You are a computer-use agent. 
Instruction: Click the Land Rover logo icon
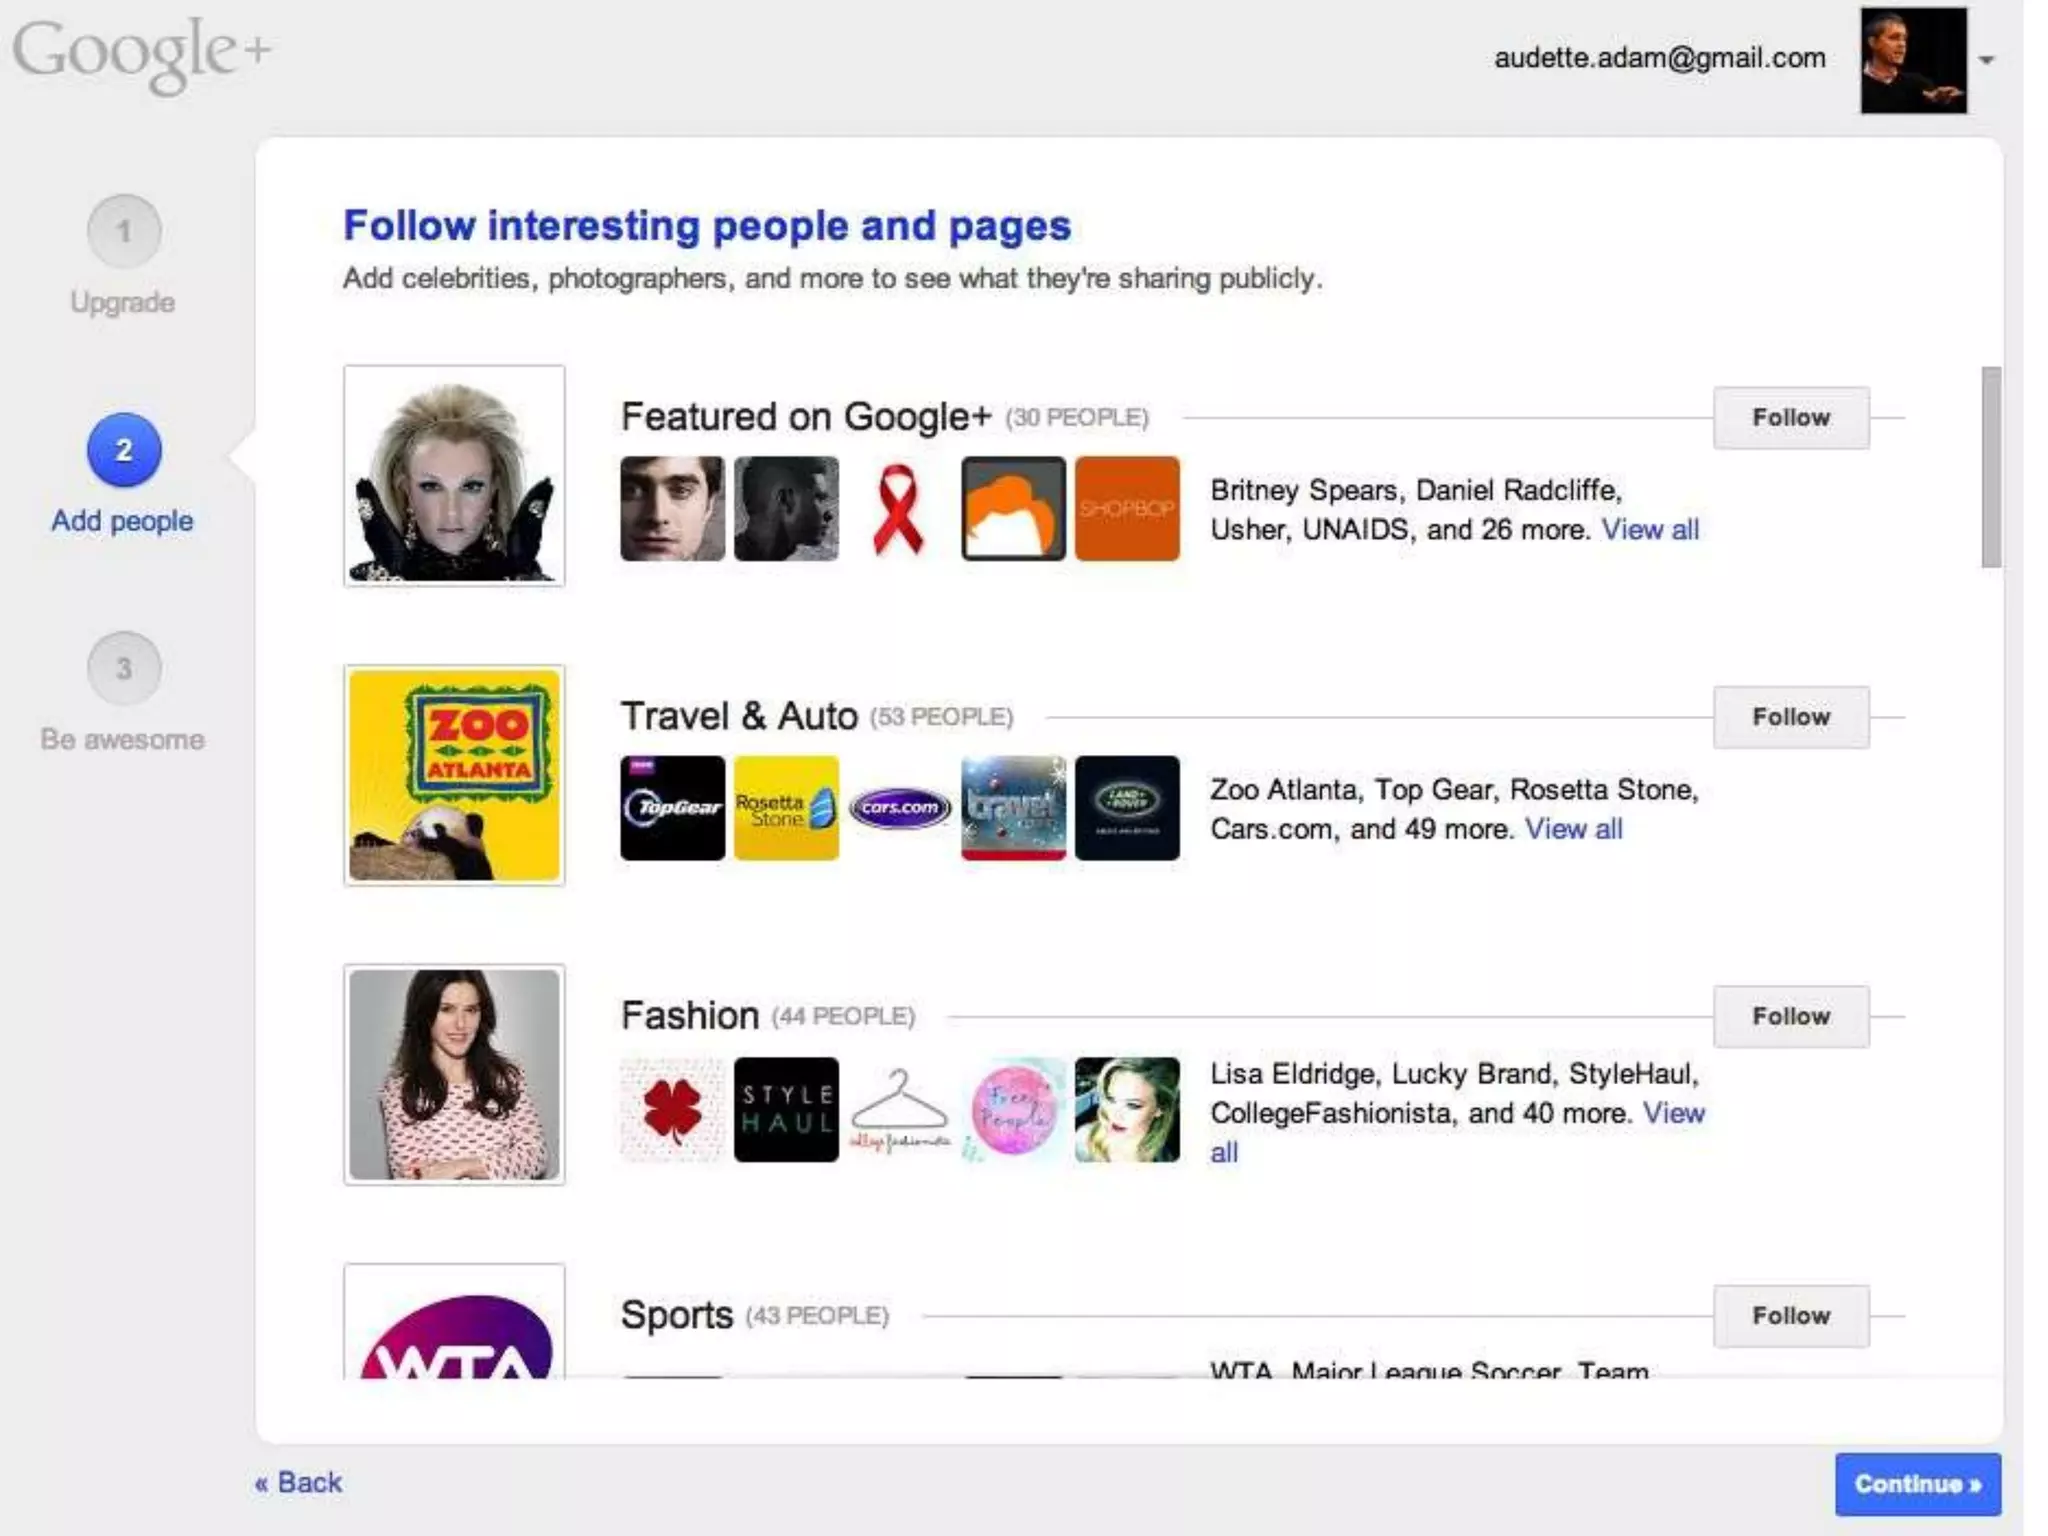point(1127,807)
